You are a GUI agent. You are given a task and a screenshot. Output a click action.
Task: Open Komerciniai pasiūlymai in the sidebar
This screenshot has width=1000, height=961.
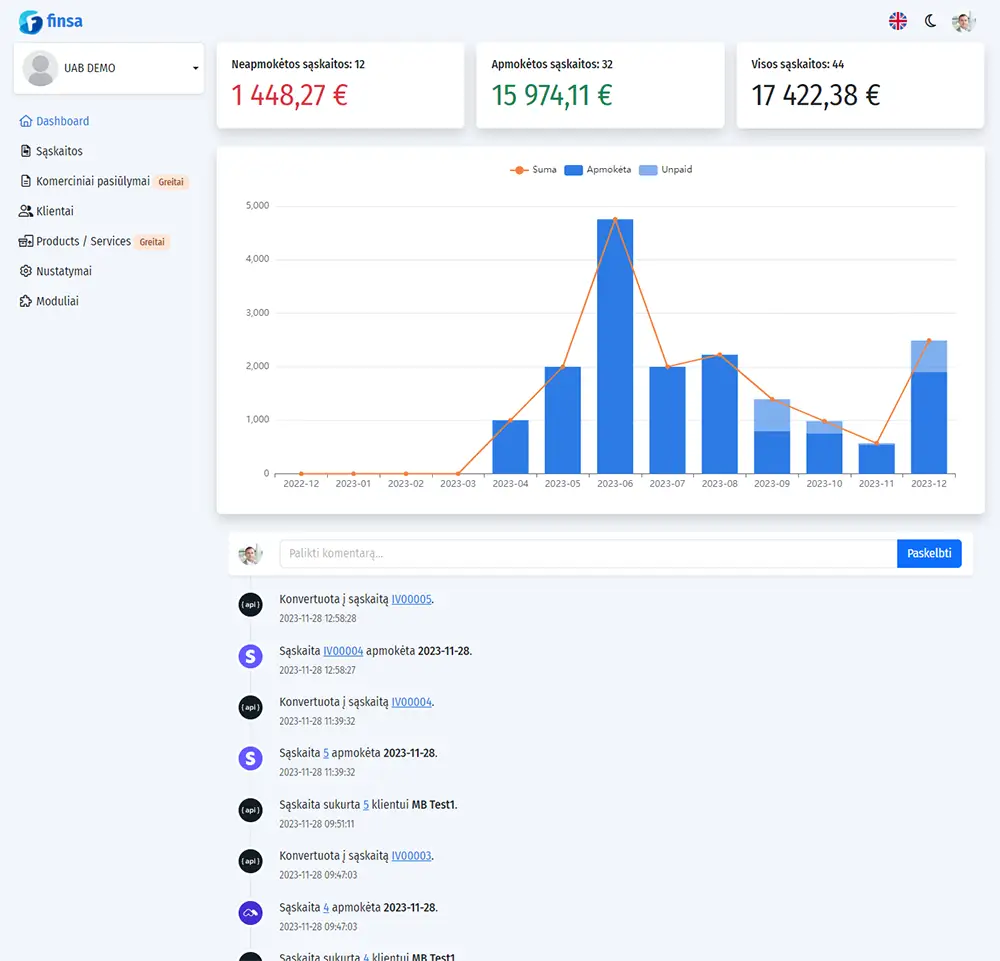point(92,181)
